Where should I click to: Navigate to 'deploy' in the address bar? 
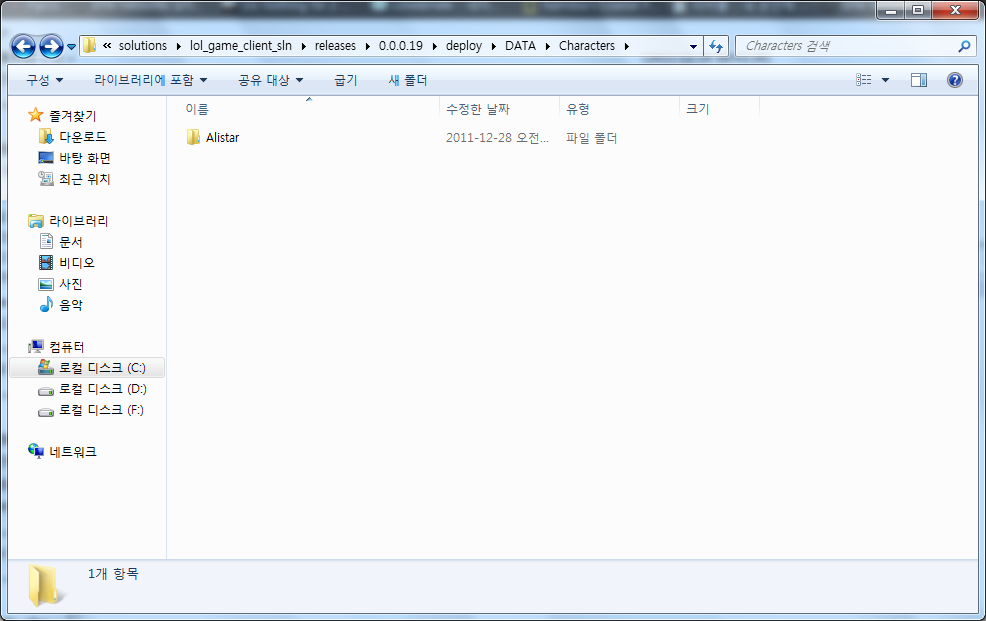pyautogui.click(x=463, y=45)
